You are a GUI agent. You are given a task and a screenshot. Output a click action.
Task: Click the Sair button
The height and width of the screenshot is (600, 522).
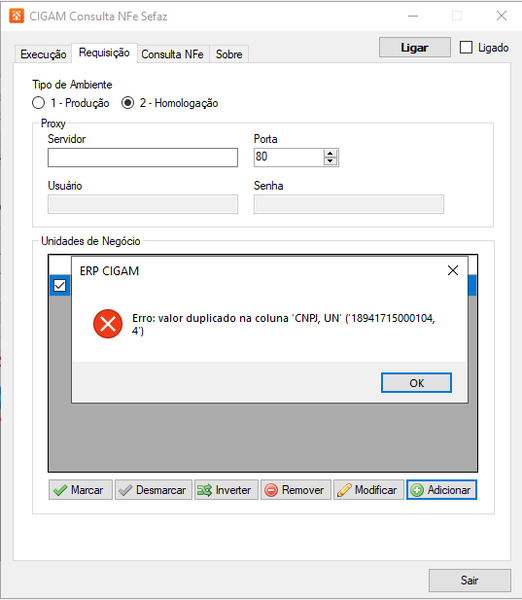tap(470, 580)
